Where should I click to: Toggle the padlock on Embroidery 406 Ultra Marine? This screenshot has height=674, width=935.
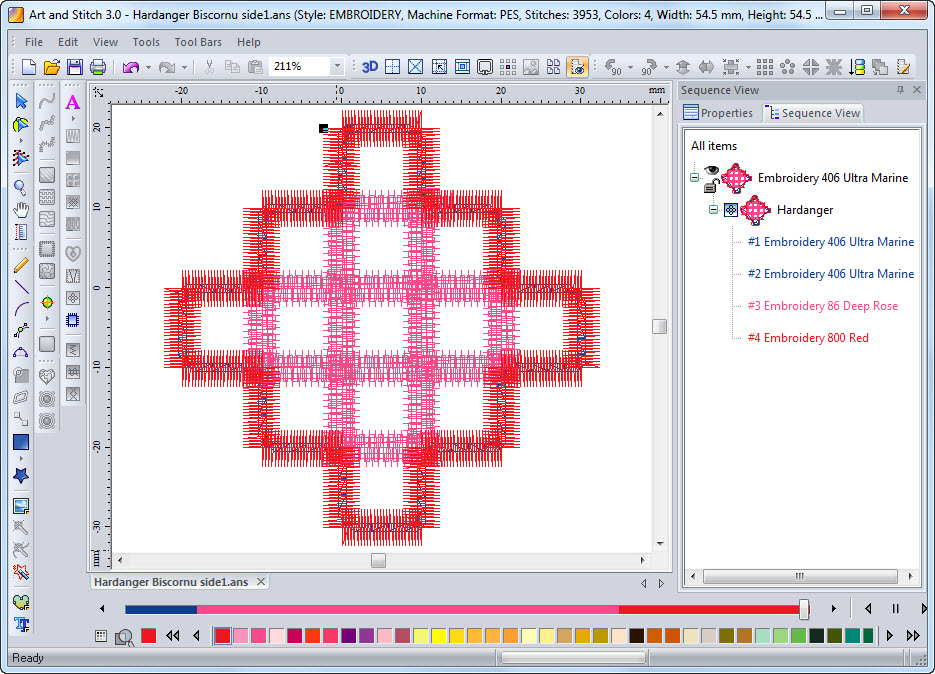point(710,186)
